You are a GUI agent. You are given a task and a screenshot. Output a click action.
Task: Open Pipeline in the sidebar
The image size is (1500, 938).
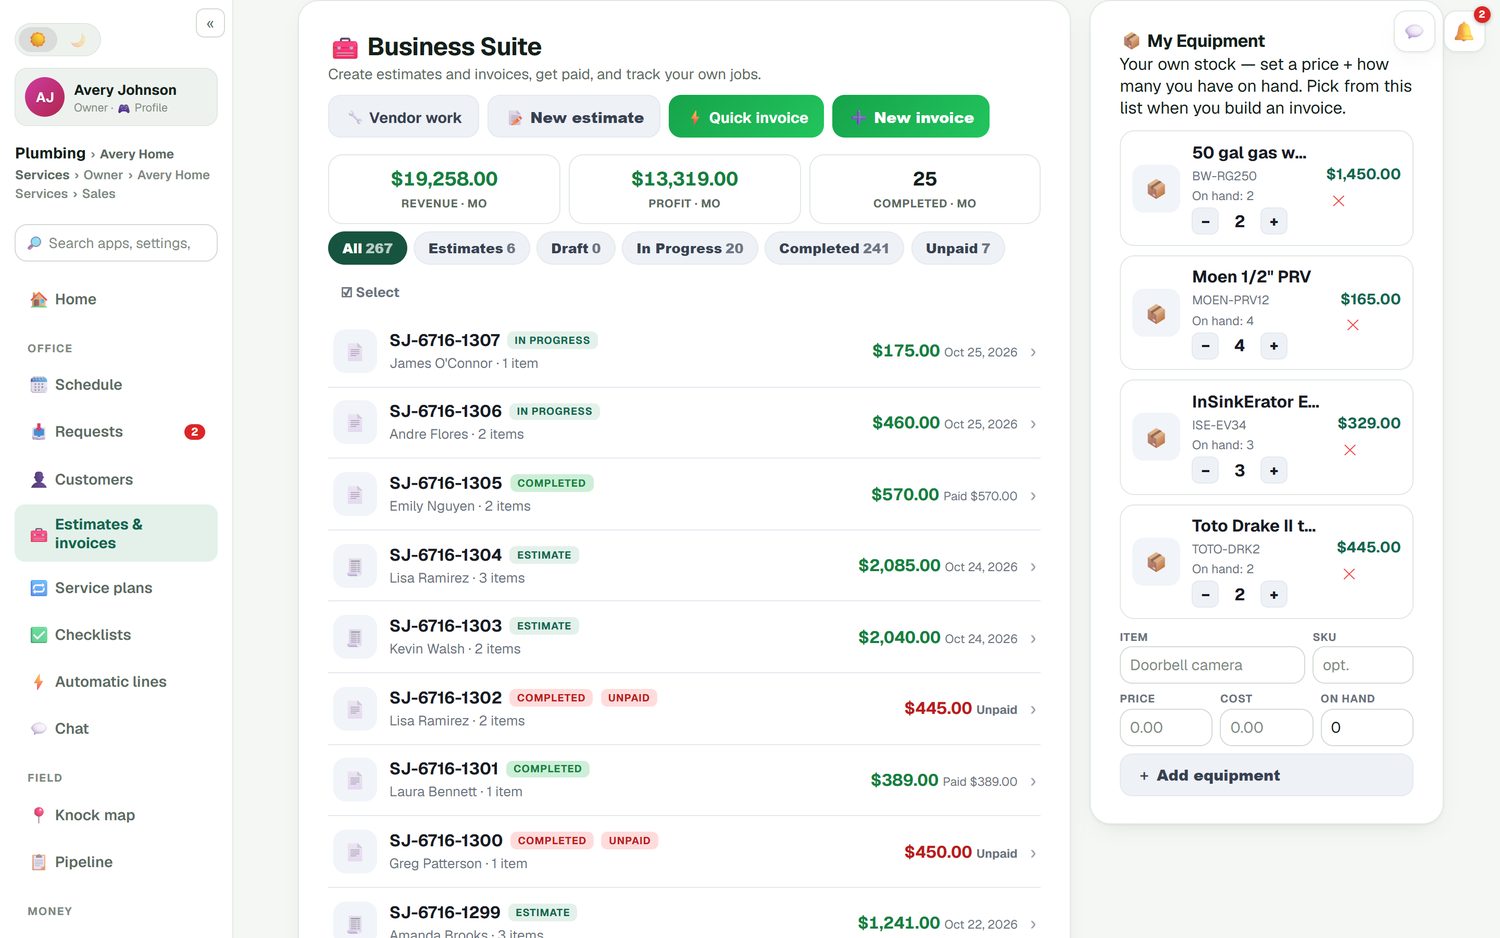click(116, 862)
